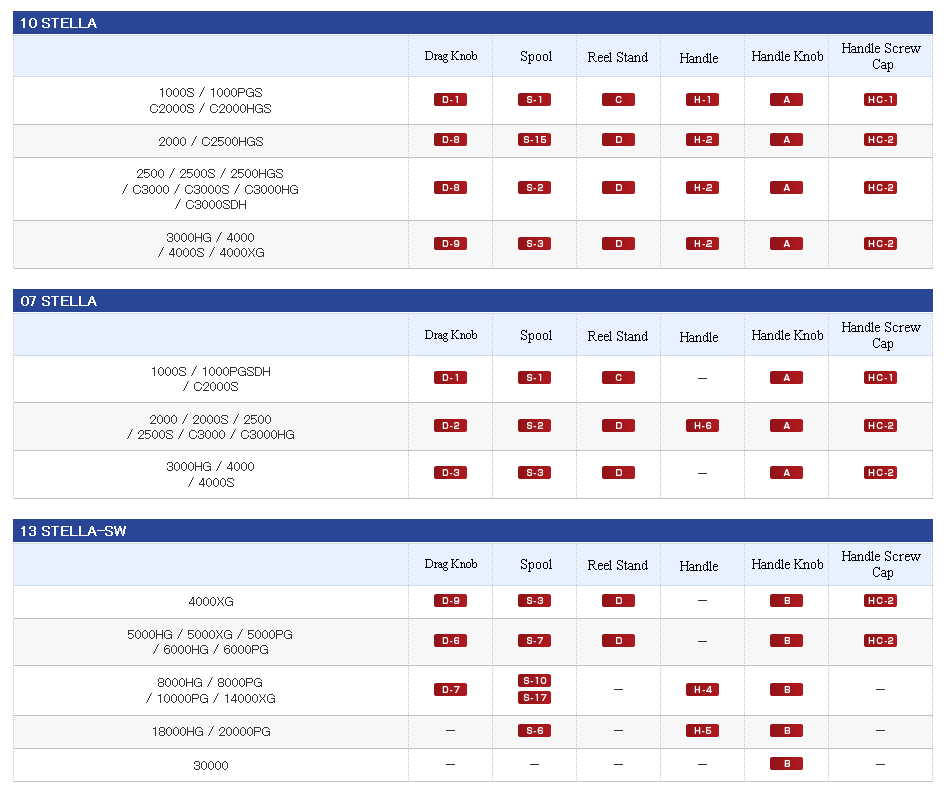Click the '30000' model text
The width and height of the screenshot is (946, 794).
pyautogui.click(x=211, y=766)
